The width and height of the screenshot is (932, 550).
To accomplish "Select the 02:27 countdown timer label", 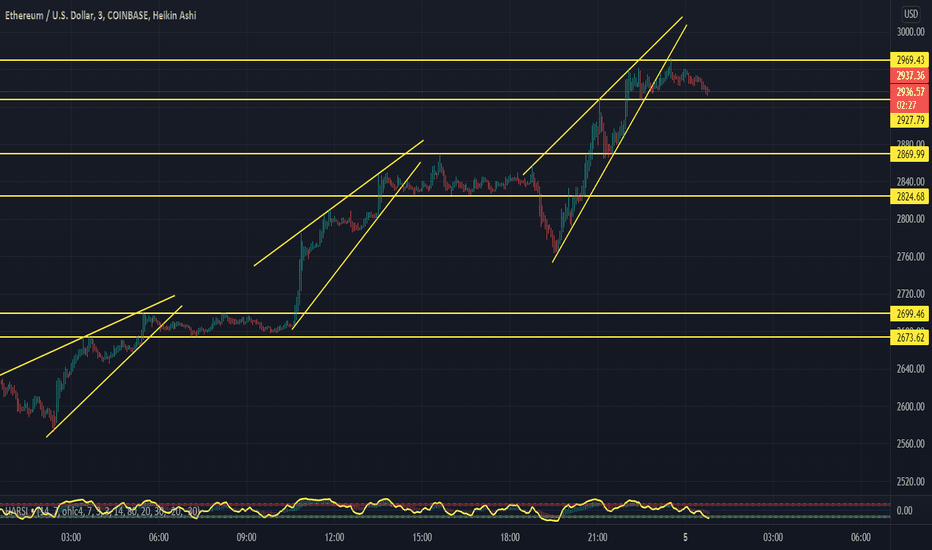I will pyautogui.click(x=906, y=105).
